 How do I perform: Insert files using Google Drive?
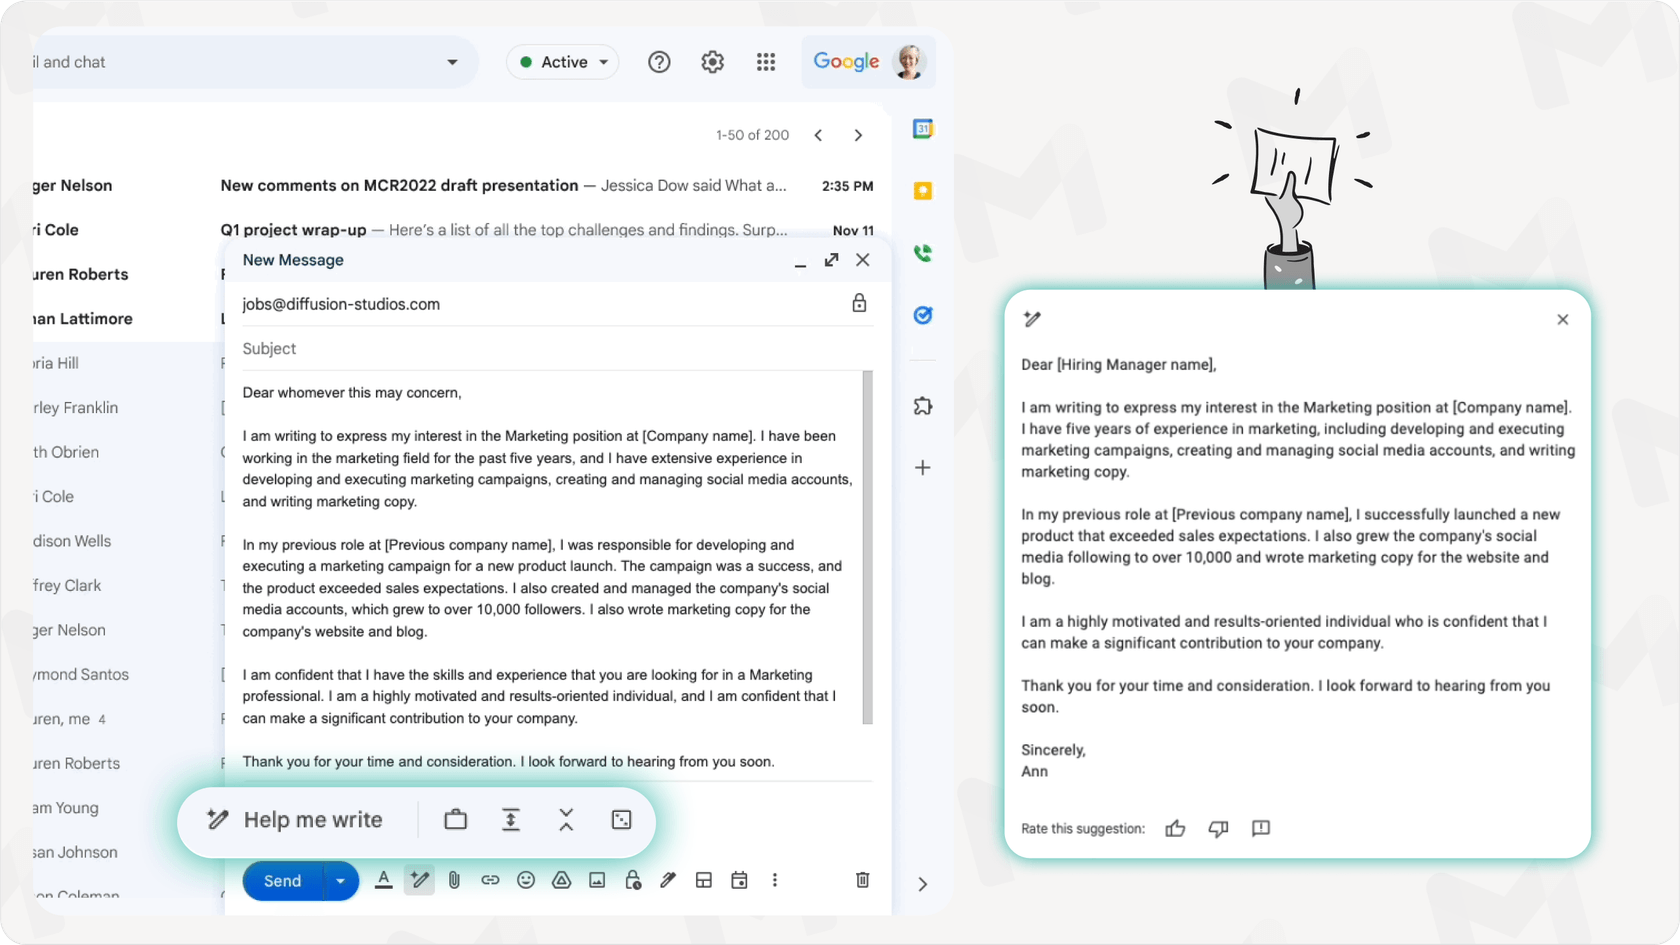click(x=562, y=880)
